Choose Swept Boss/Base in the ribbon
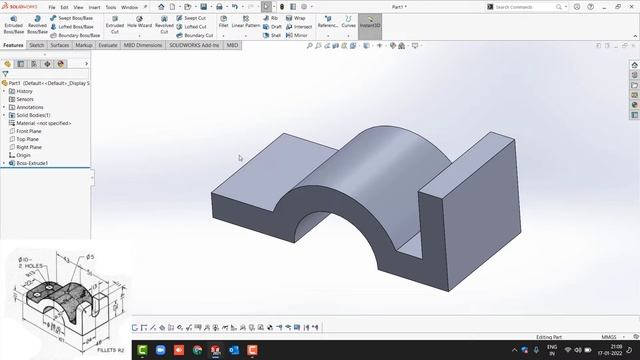Screen dimensions: 640x360 pos(71,18)
